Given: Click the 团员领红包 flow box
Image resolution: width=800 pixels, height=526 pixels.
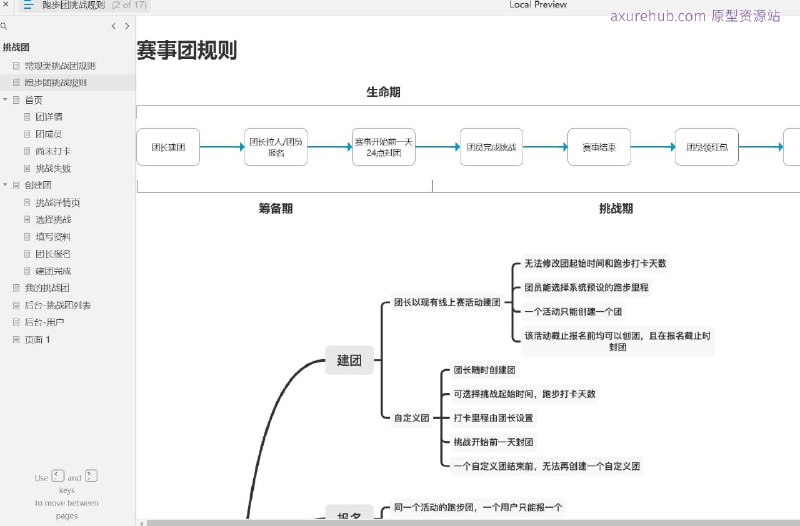Looking at the screenshot, I should point(707,147).
